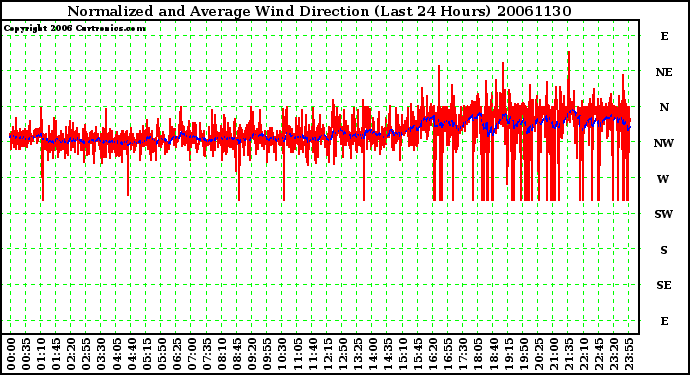The image size is (690, 375).
Task: Click the 17:30 time axis label
Action: point(463,354)
